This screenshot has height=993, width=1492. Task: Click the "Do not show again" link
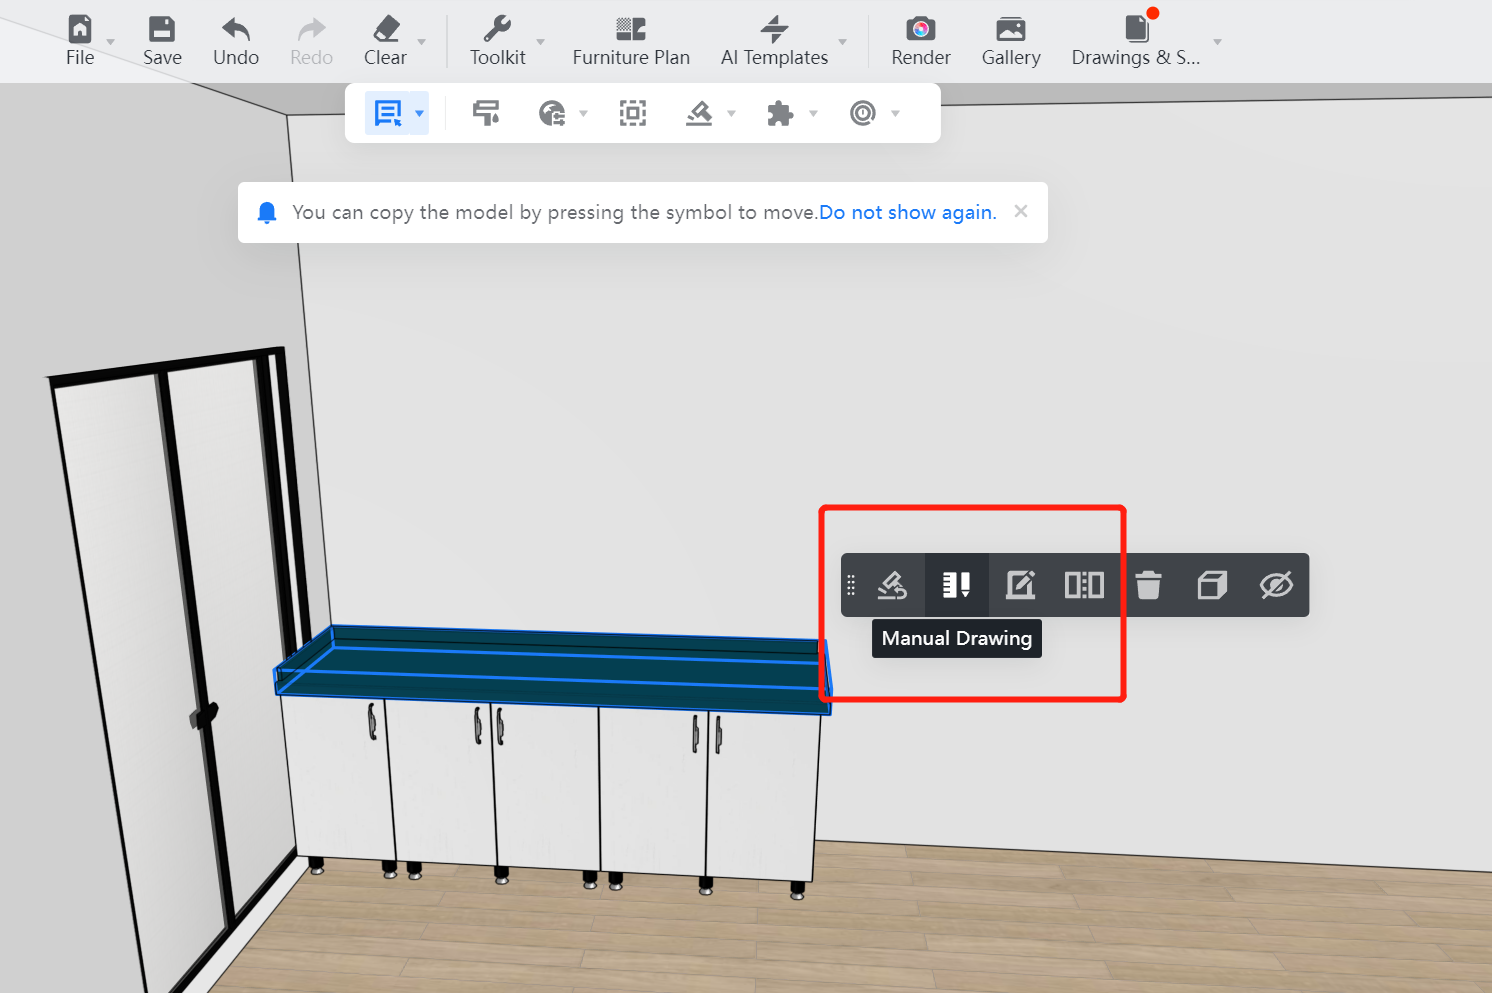[907, 212]
